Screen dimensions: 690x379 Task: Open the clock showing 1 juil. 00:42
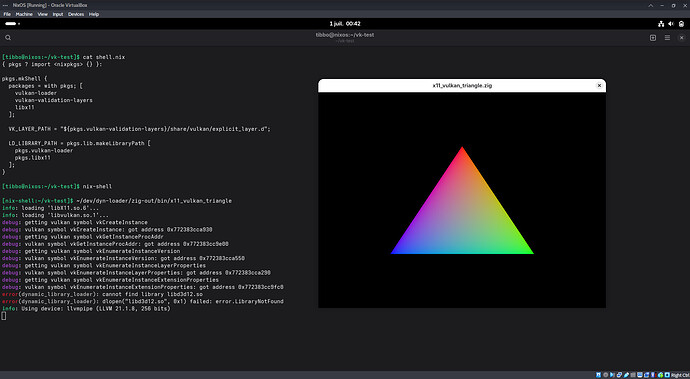pos(345,24)
